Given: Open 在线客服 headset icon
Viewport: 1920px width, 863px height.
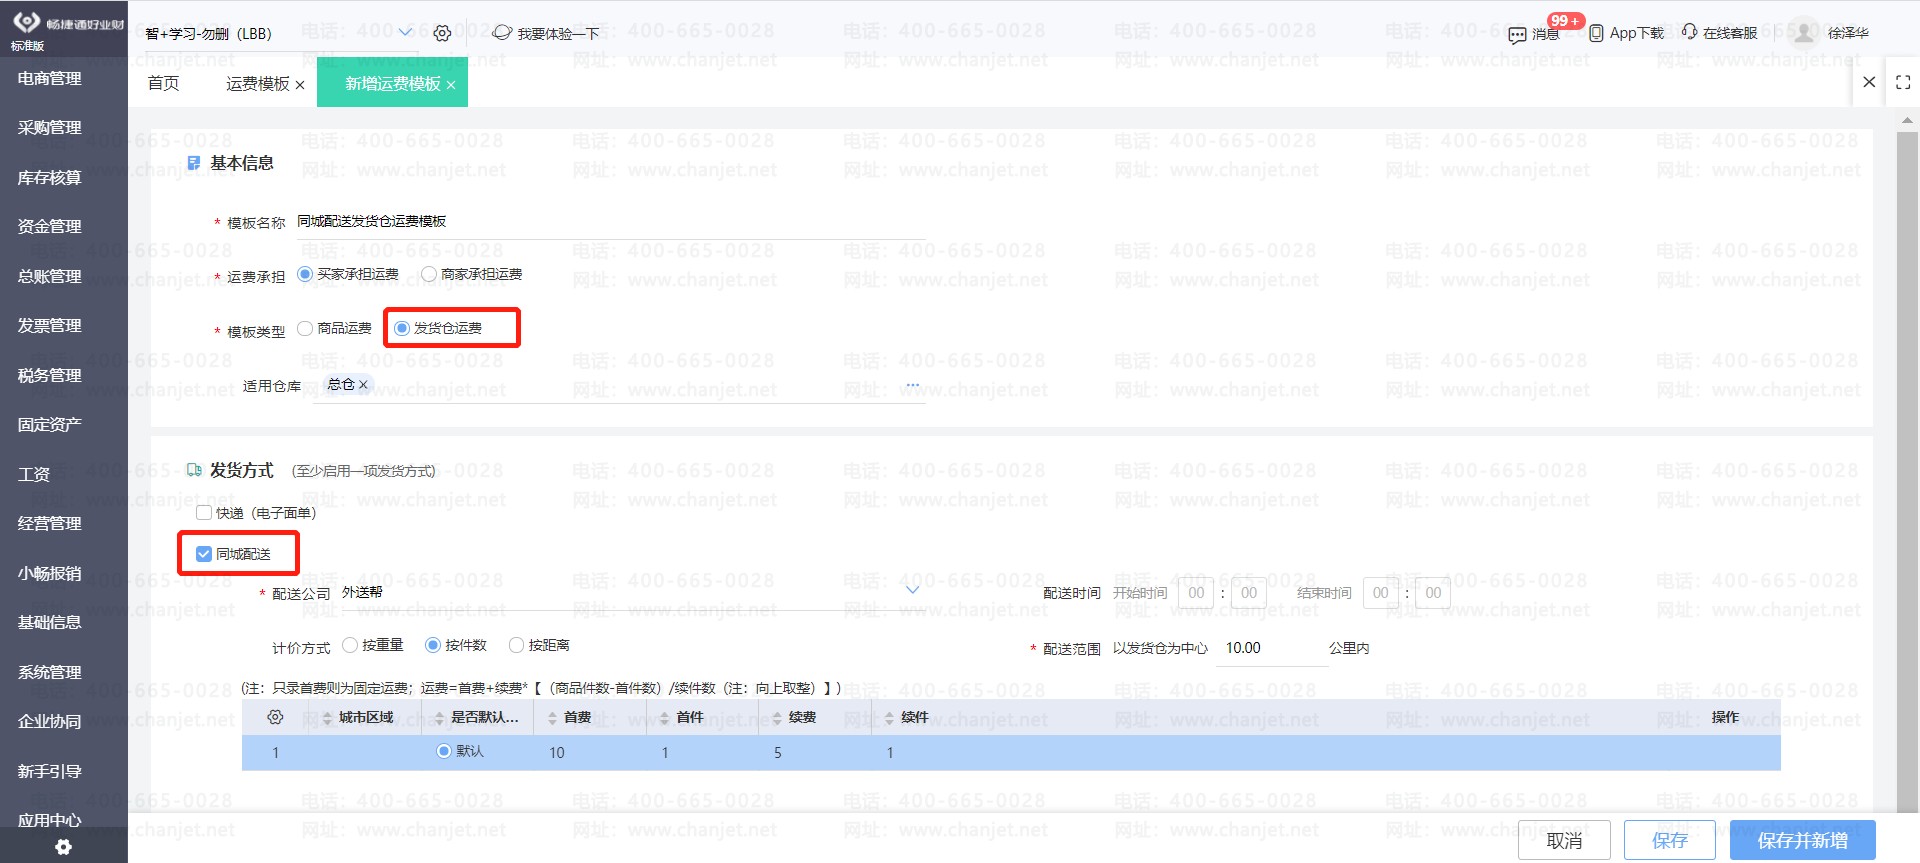Looking at the screenshot, I should pyautogui.click(x=1689, y=32).
